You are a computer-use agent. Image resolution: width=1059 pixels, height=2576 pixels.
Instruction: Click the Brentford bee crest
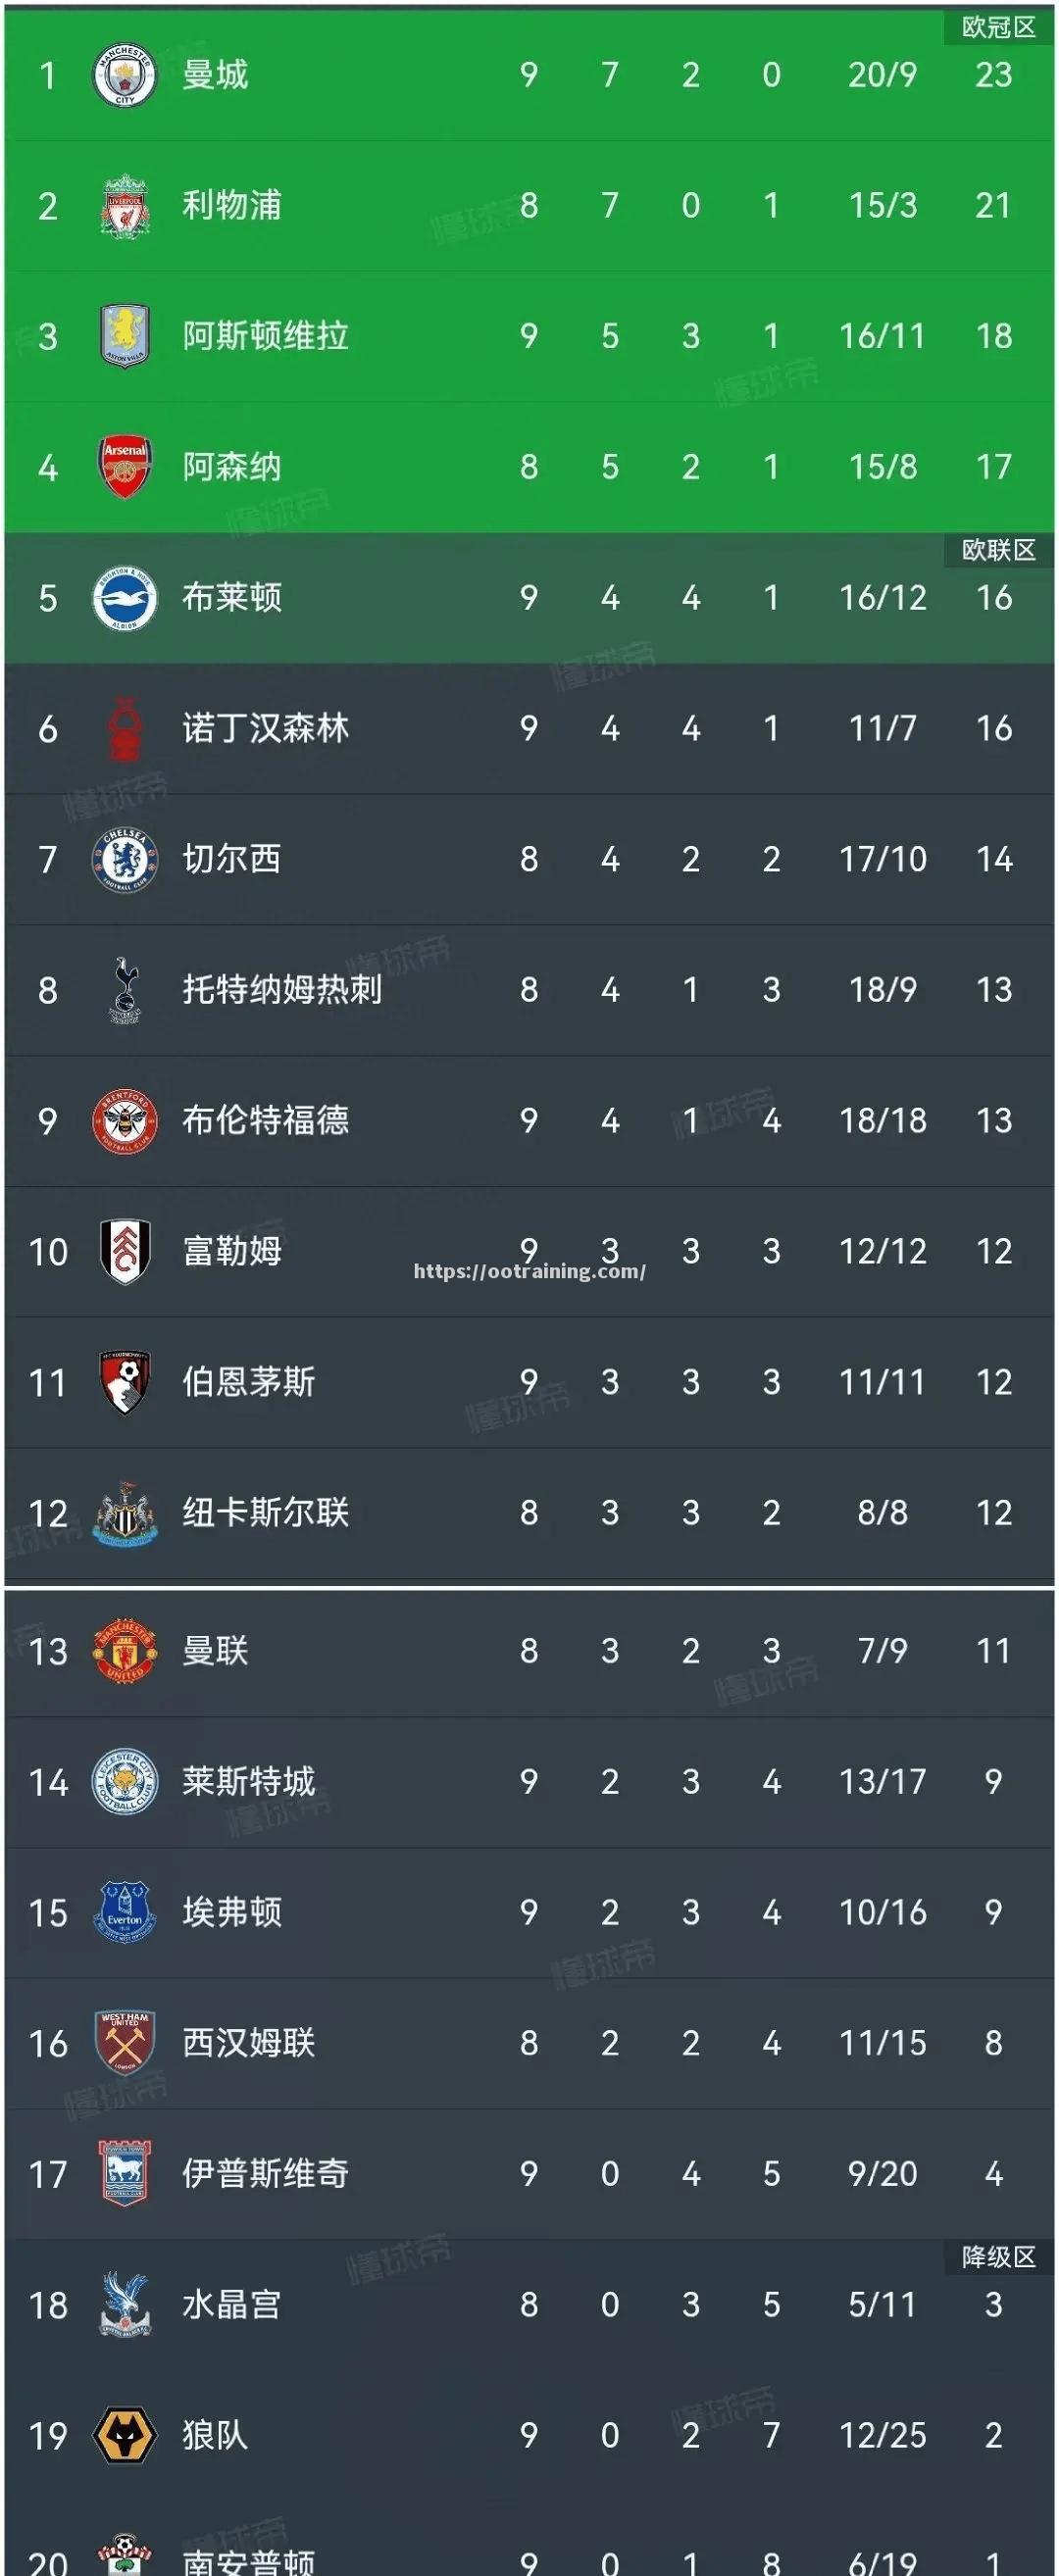click(x=124, y=1121)
